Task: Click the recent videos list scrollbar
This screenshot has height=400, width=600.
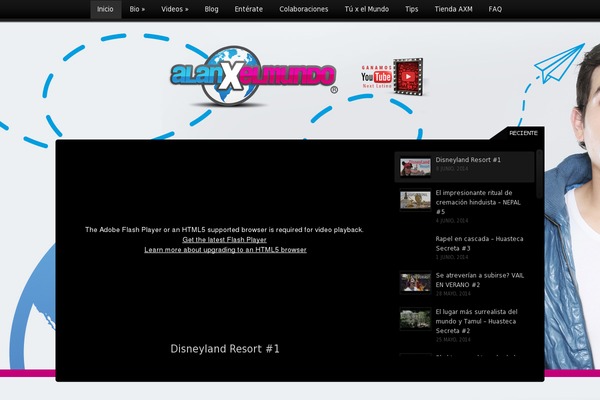Action: click(x=539, y=174)
